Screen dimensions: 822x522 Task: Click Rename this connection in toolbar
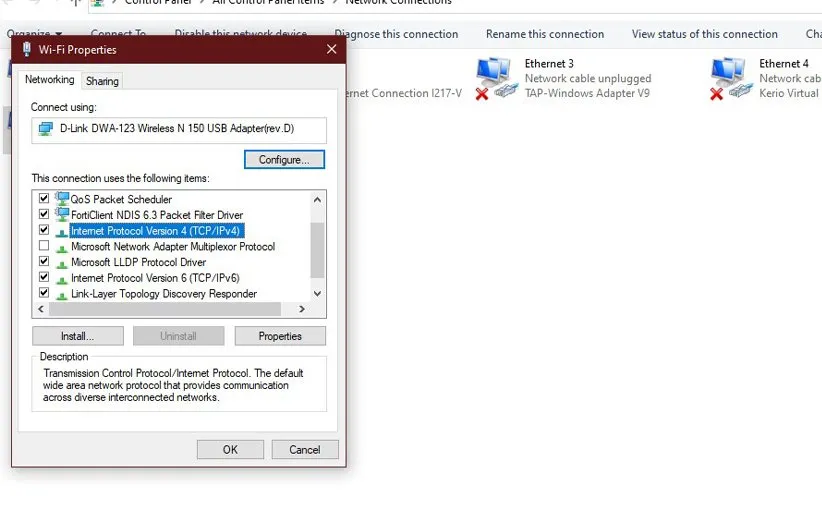[545, 34]
